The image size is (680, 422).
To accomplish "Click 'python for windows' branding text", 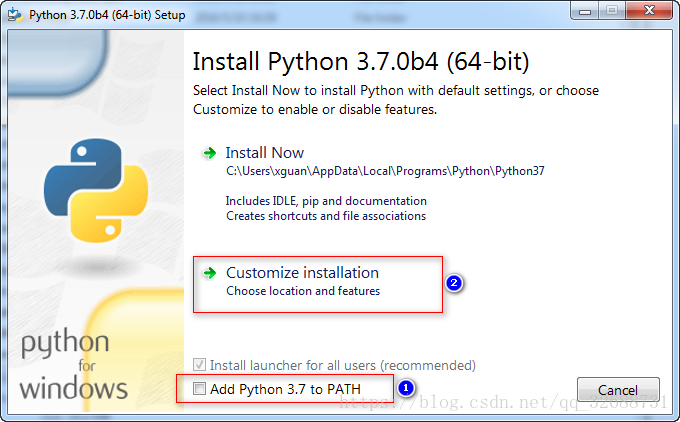I will tap(74, 365).
